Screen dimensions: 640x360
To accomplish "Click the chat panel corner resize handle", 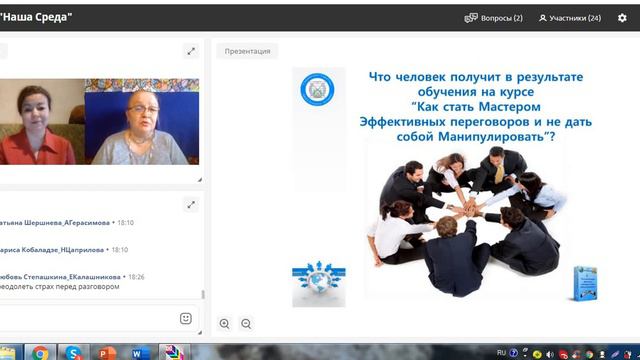I will [200, 333].
